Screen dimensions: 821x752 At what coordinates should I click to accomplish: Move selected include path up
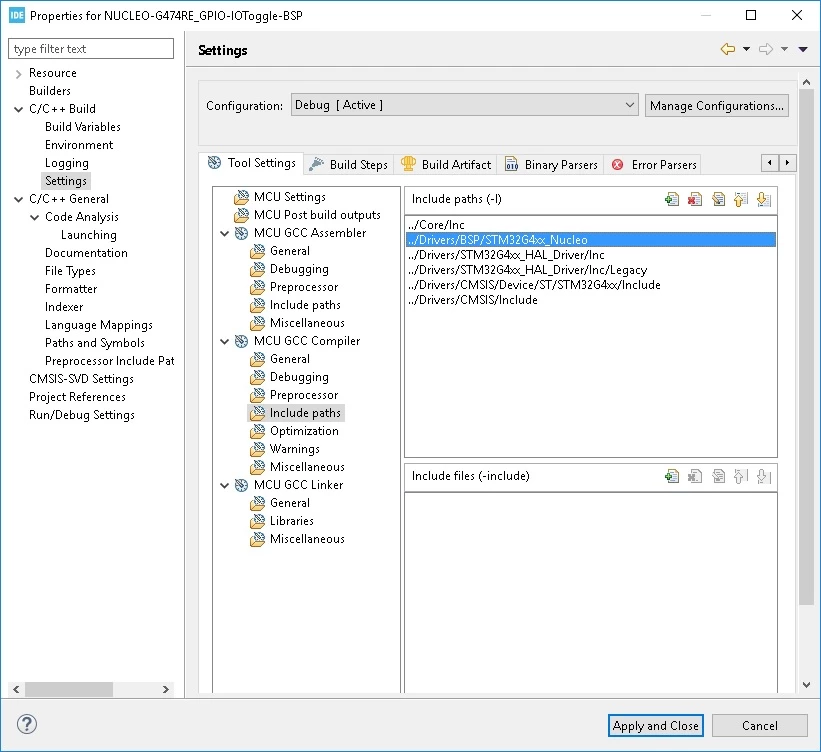point(741,200)
